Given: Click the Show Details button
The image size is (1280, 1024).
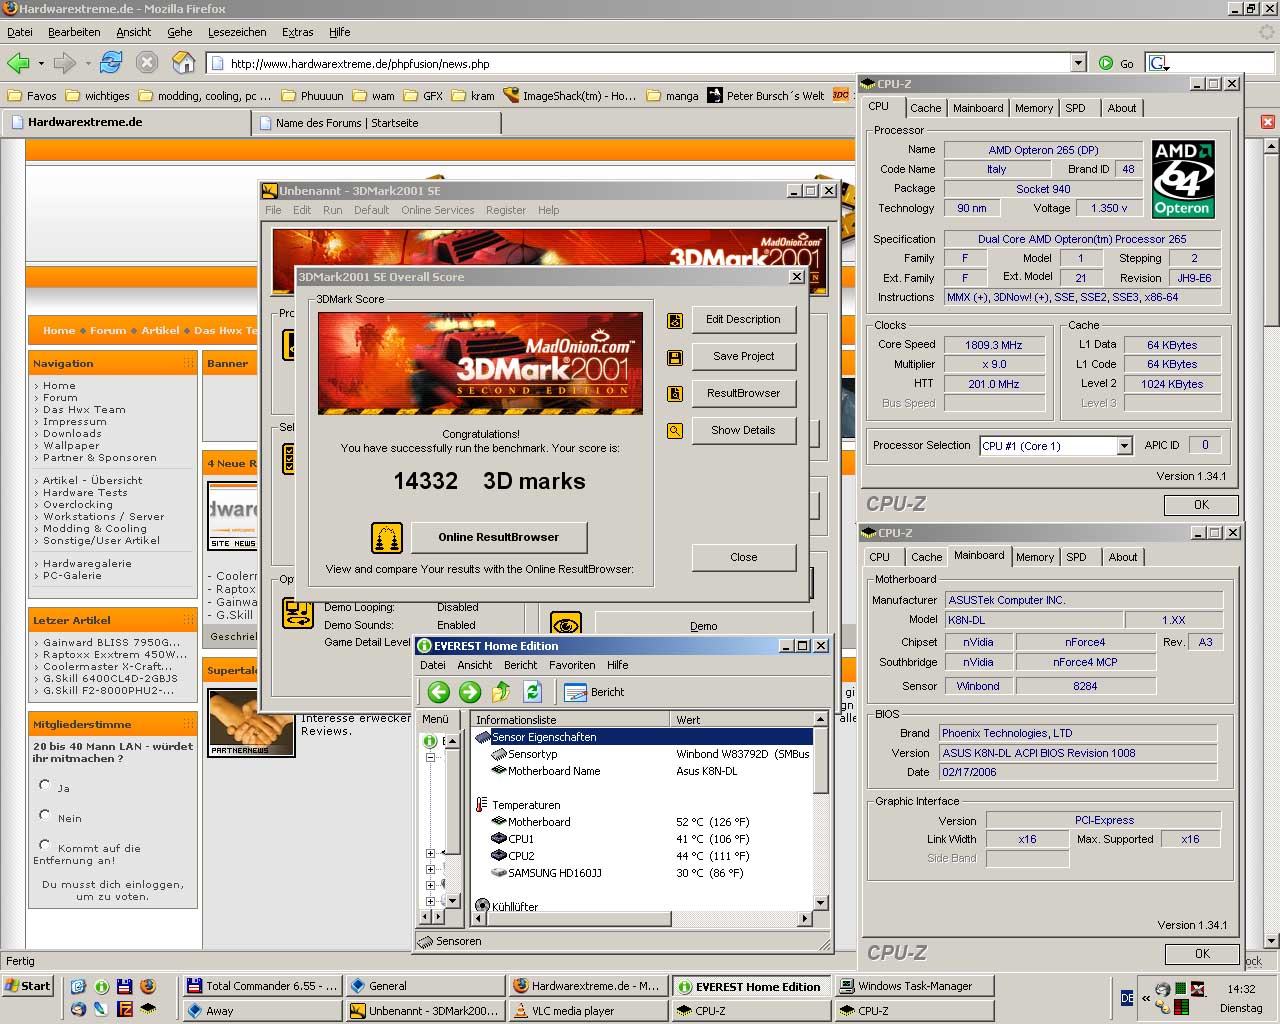Looking at the screenshot, I should click(743, 431).
